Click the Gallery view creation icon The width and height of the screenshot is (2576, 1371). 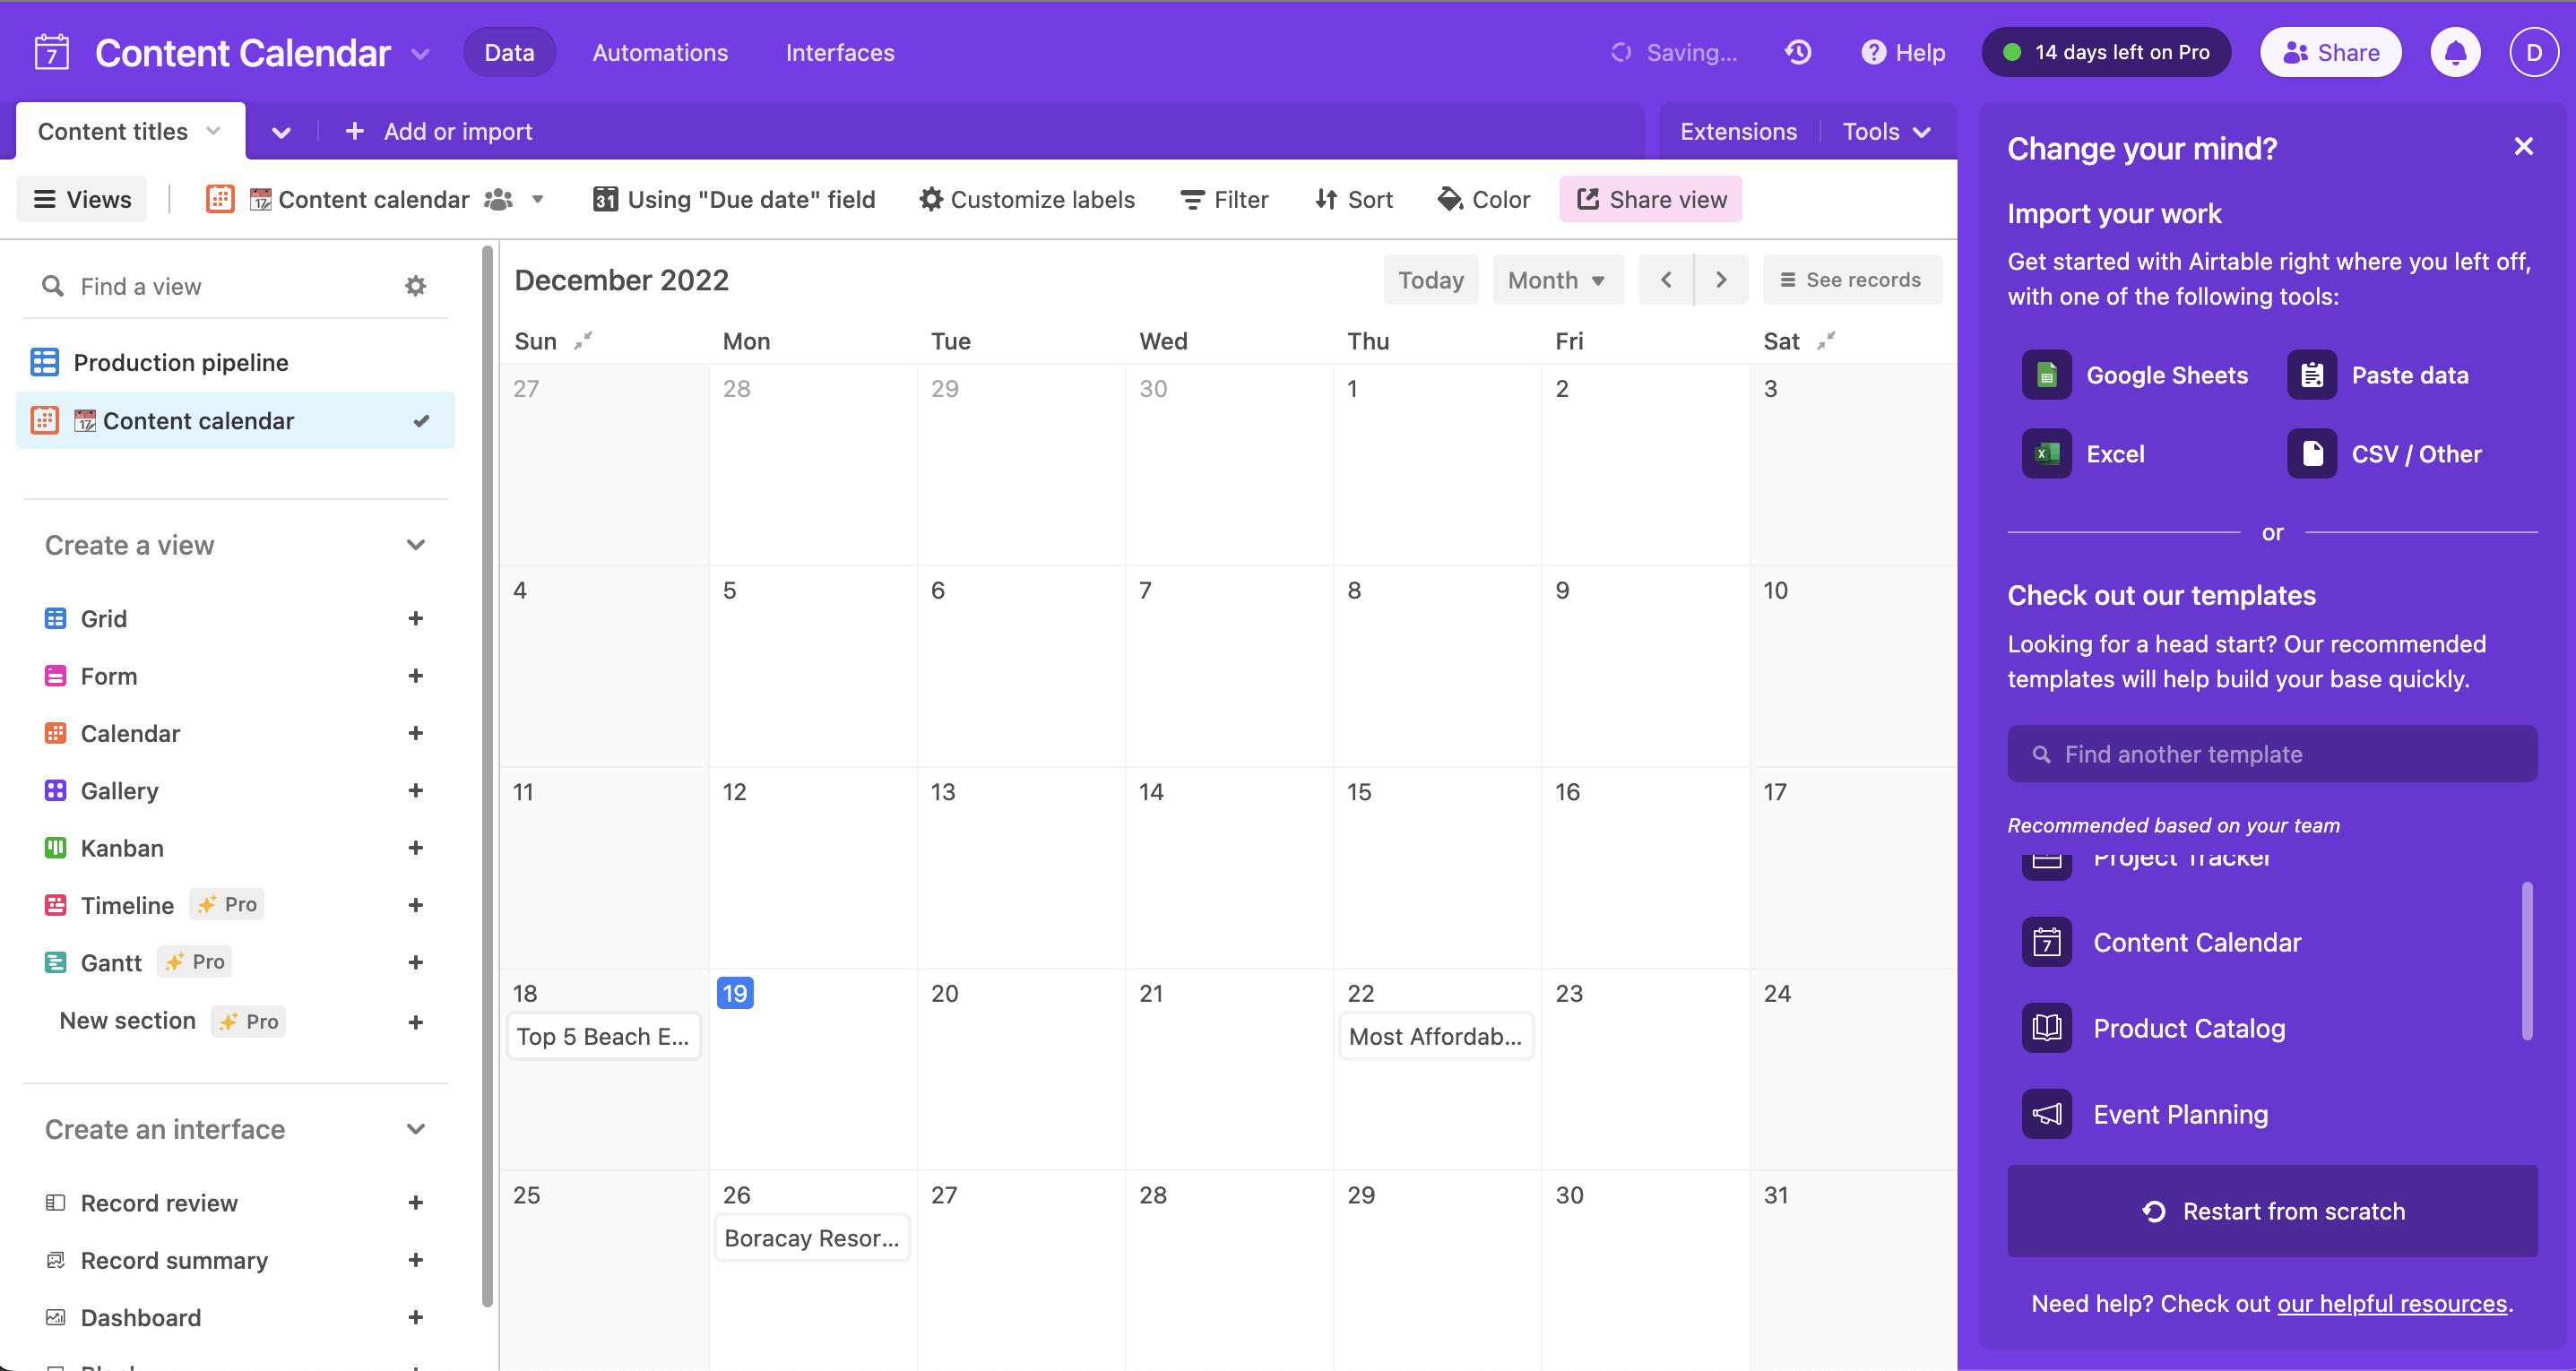419,789
